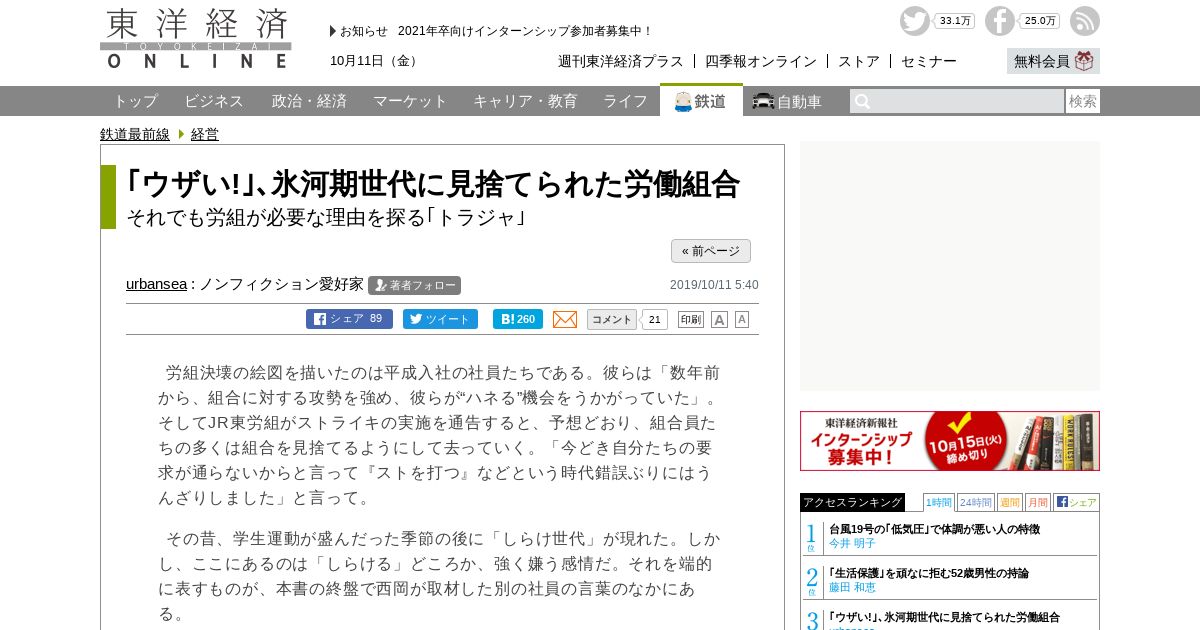Image resolution: width=1200 pixels, height=630 pixels.
Task: Open the マーケット menu item
Action: click(x=410, y=101)
